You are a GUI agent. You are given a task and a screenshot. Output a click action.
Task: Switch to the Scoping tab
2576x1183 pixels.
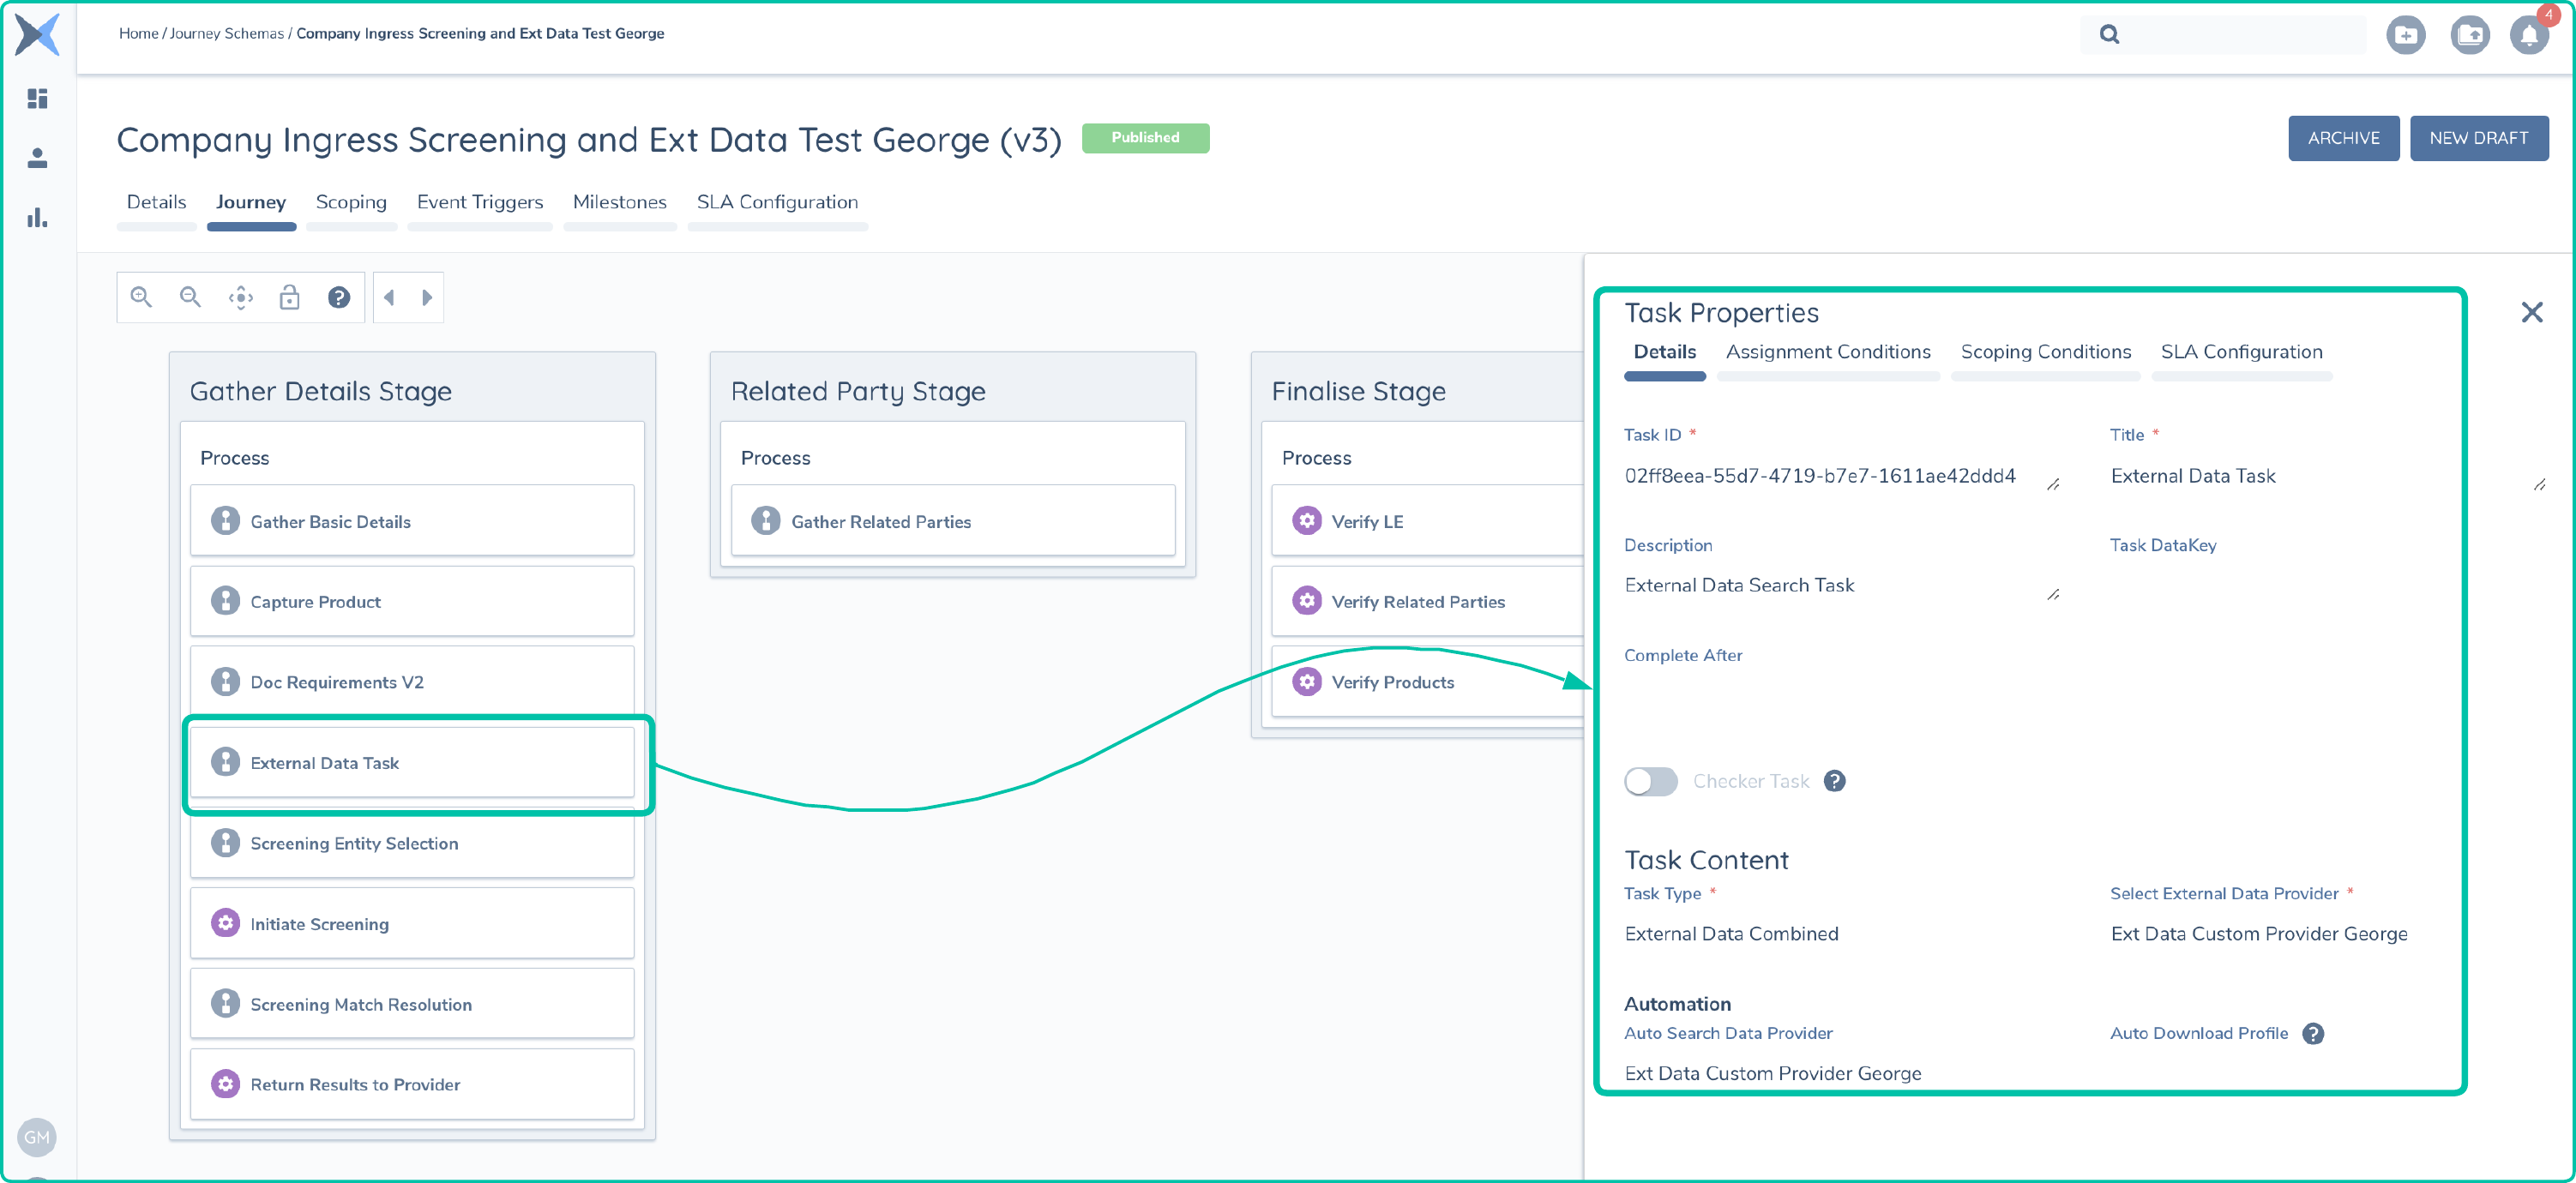click(351, 202)
